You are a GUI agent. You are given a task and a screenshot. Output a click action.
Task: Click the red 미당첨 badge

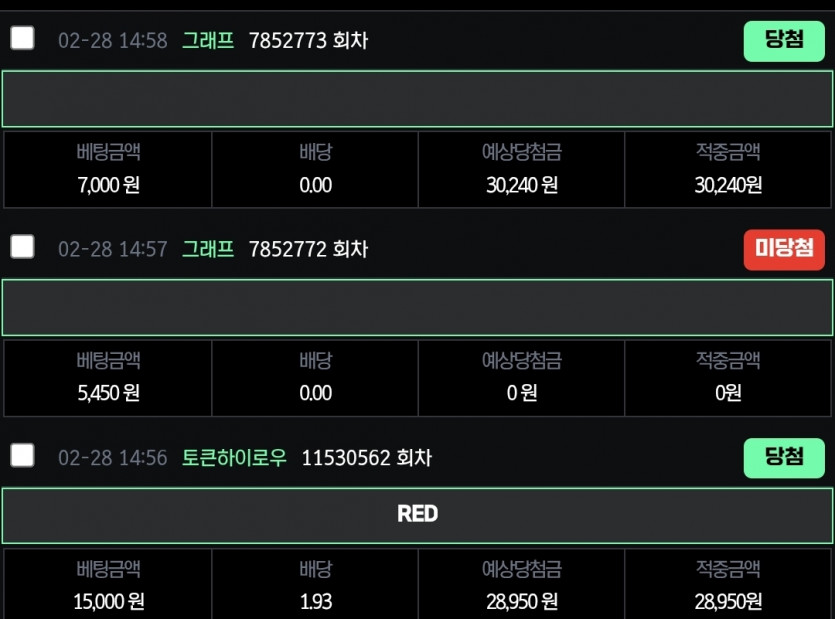point(784,250)
